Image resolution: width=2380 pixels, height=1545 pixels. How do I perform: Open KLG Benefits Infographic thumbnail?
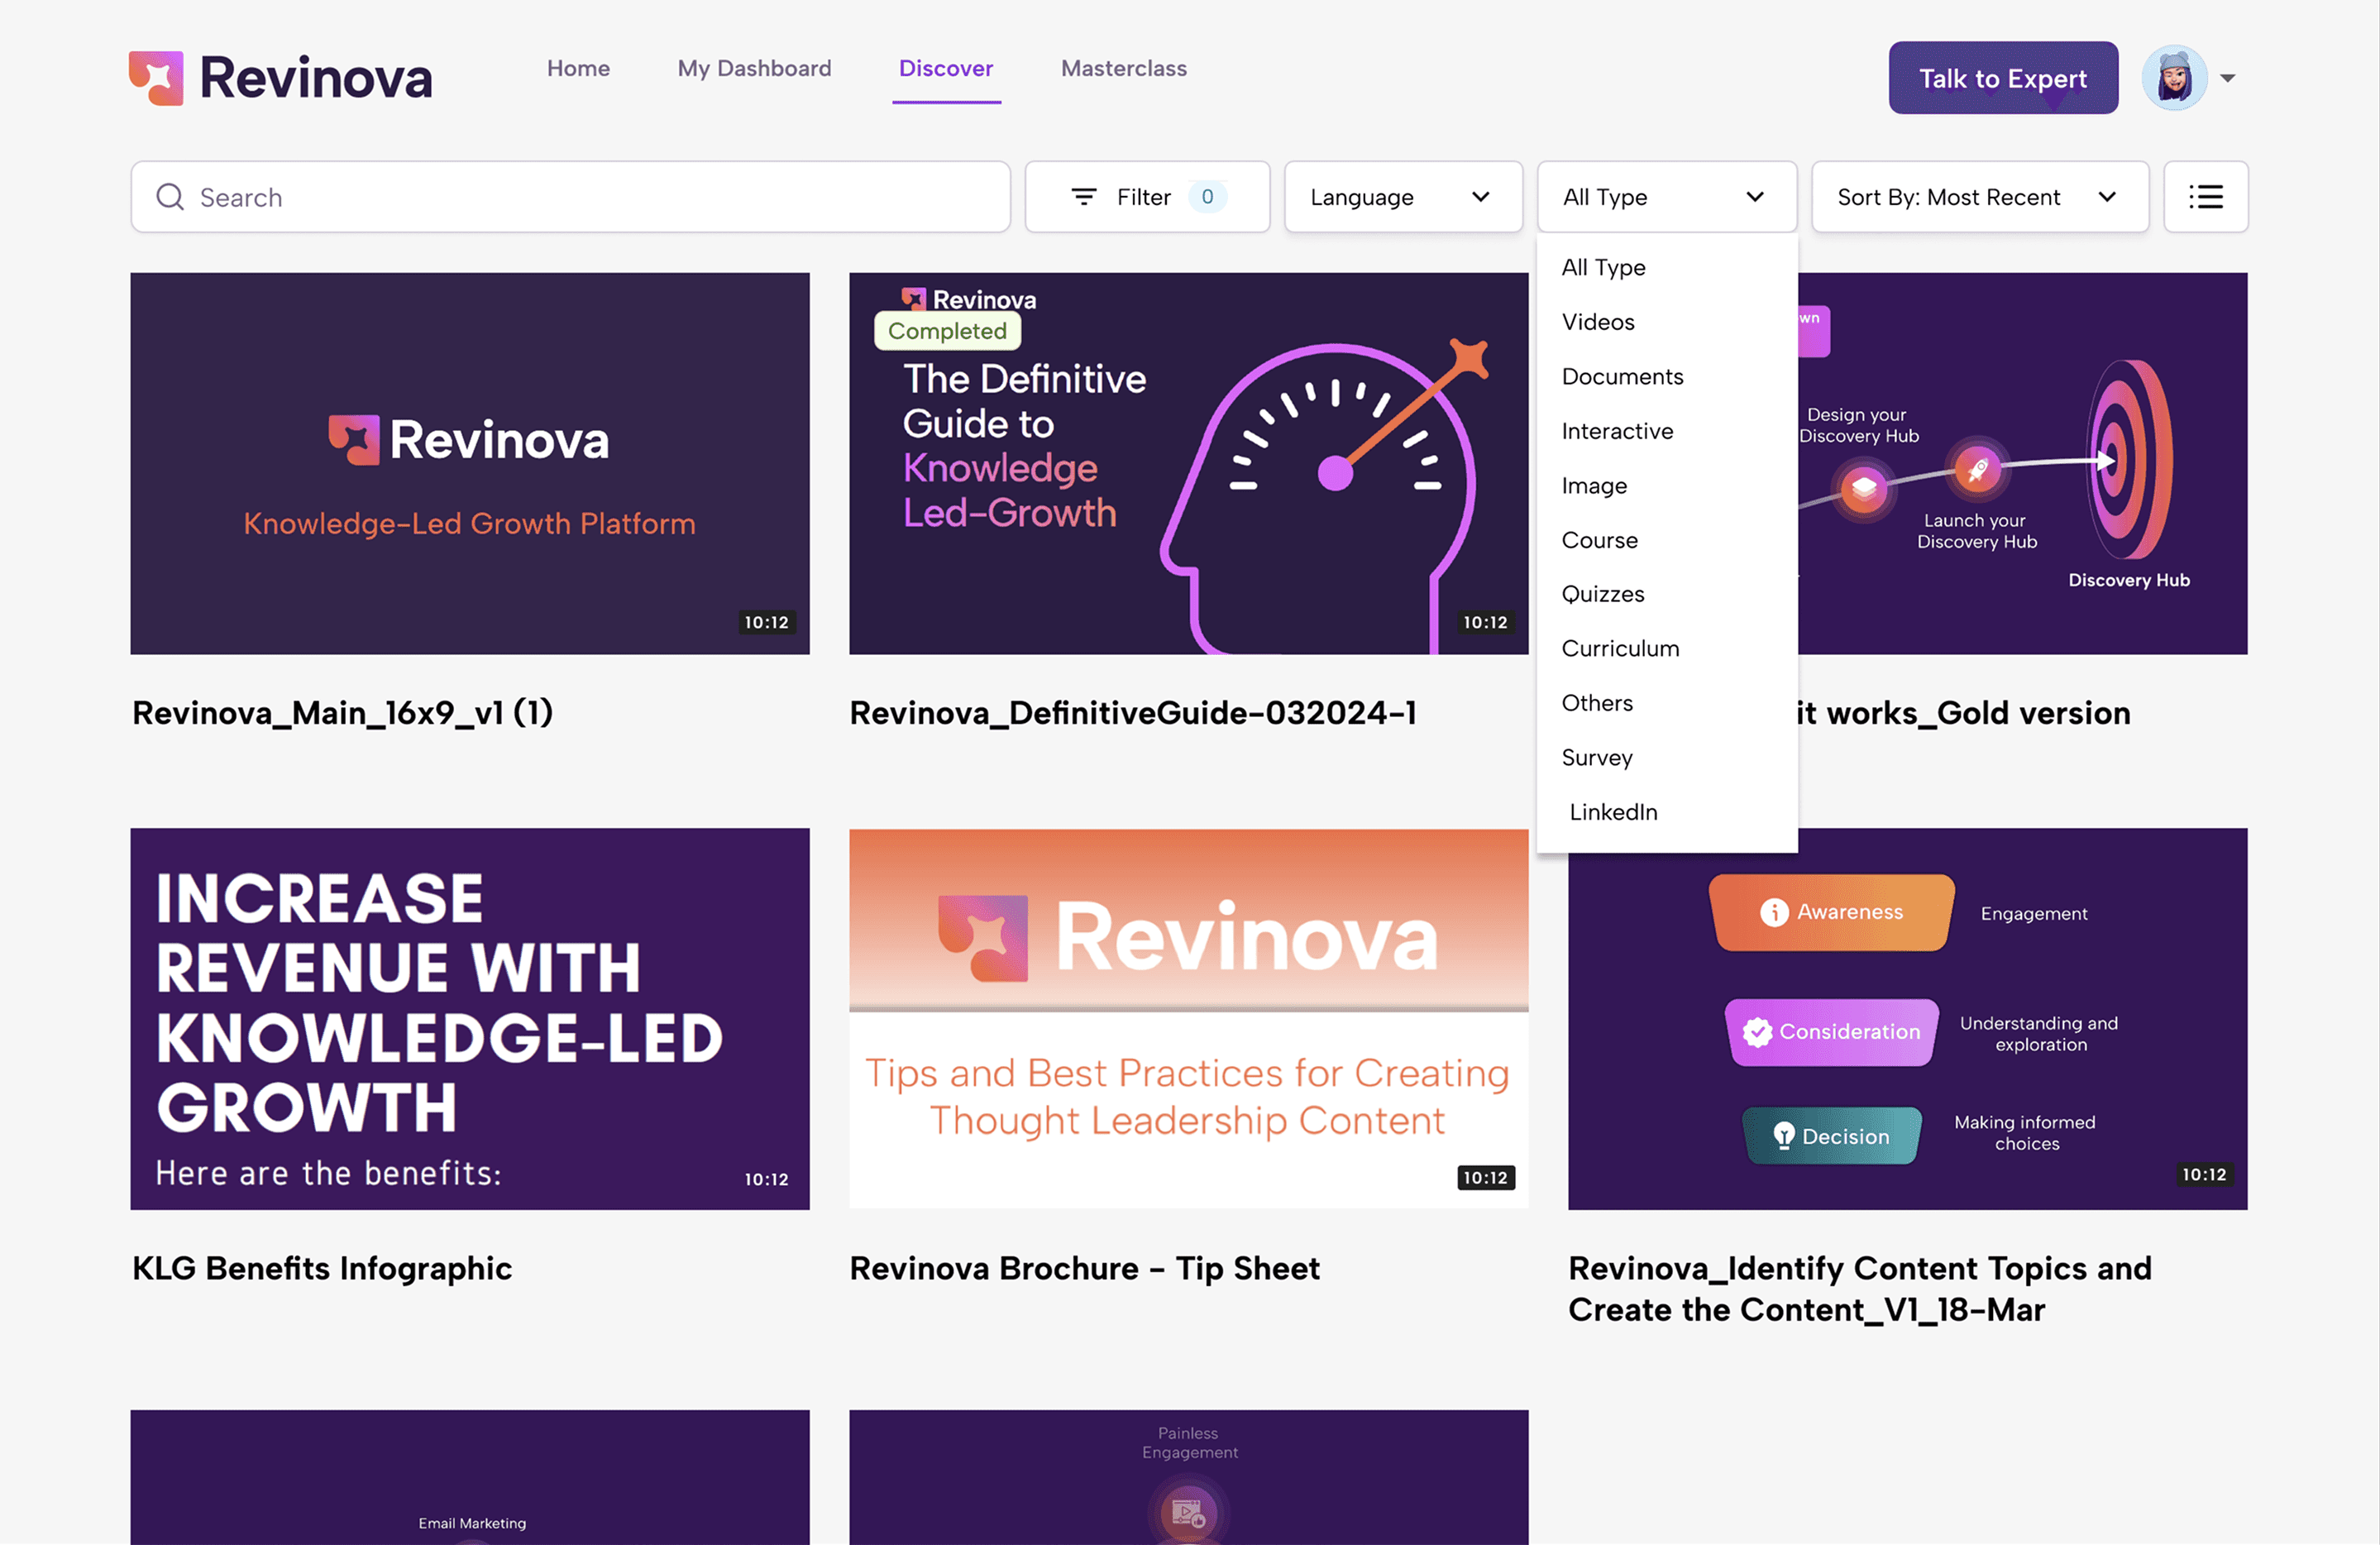pyautogui.click(x=469, y=1018)
